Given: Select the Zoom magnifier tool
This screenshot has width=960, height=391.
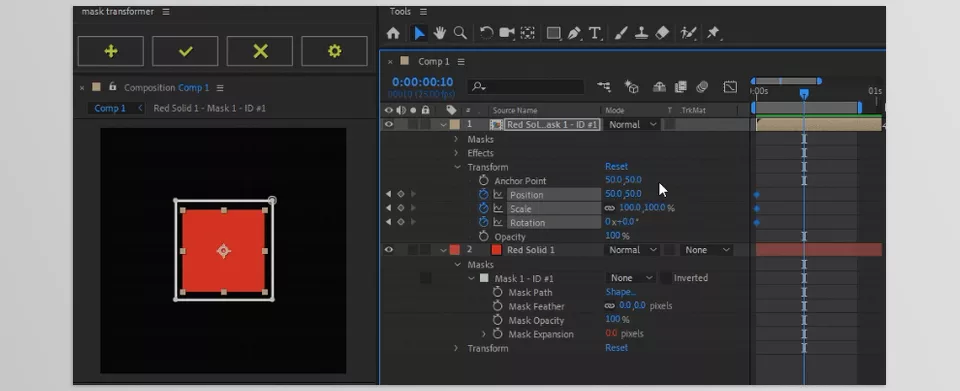Looking at the screenshot, I should point(460,33).
